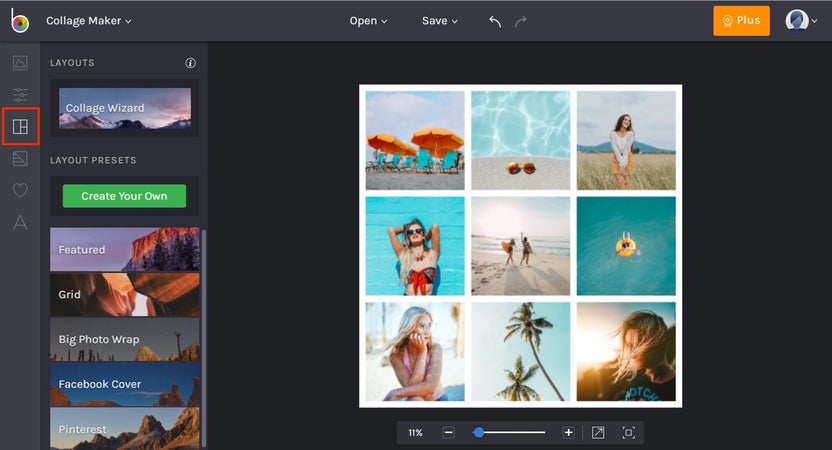Open the Save dropdown menu

(439, 21)
